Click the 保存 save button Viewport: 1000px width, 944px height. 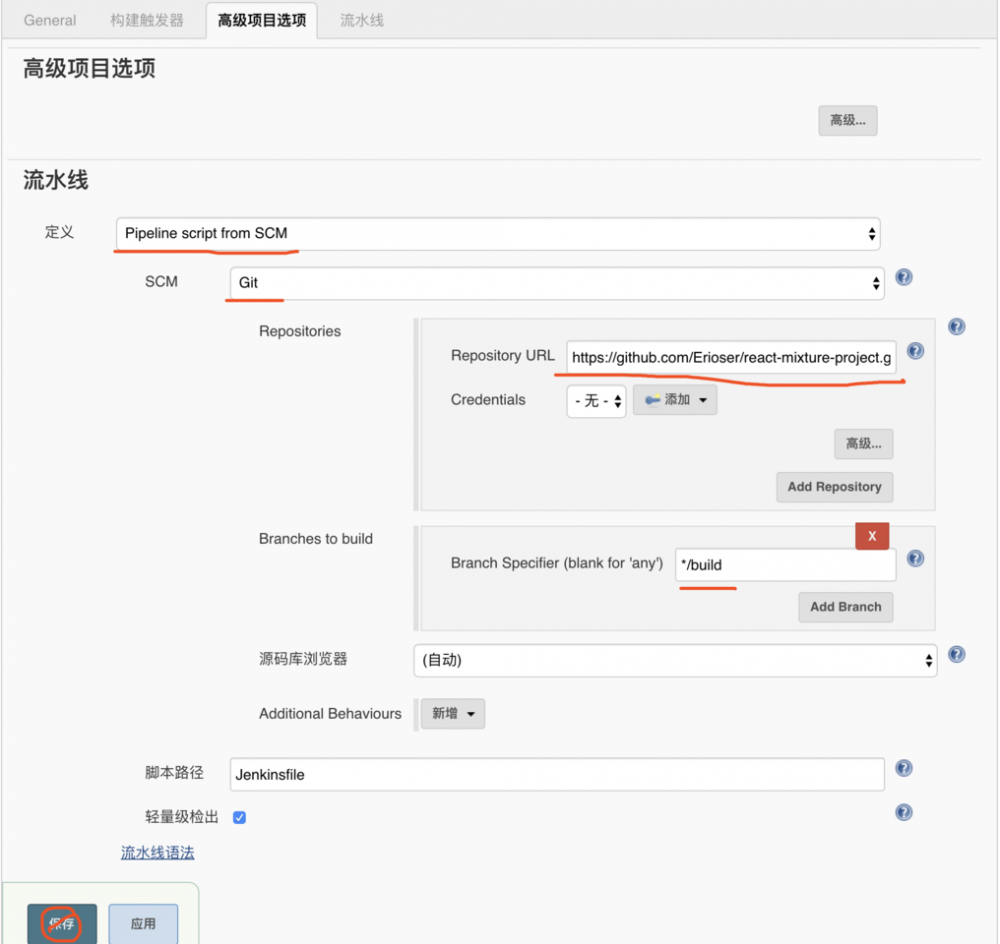[62, 924]
